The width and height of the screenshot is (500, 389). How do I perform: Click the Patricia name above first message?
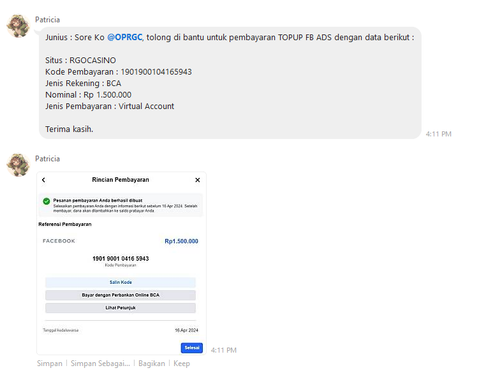pos(47,20)
